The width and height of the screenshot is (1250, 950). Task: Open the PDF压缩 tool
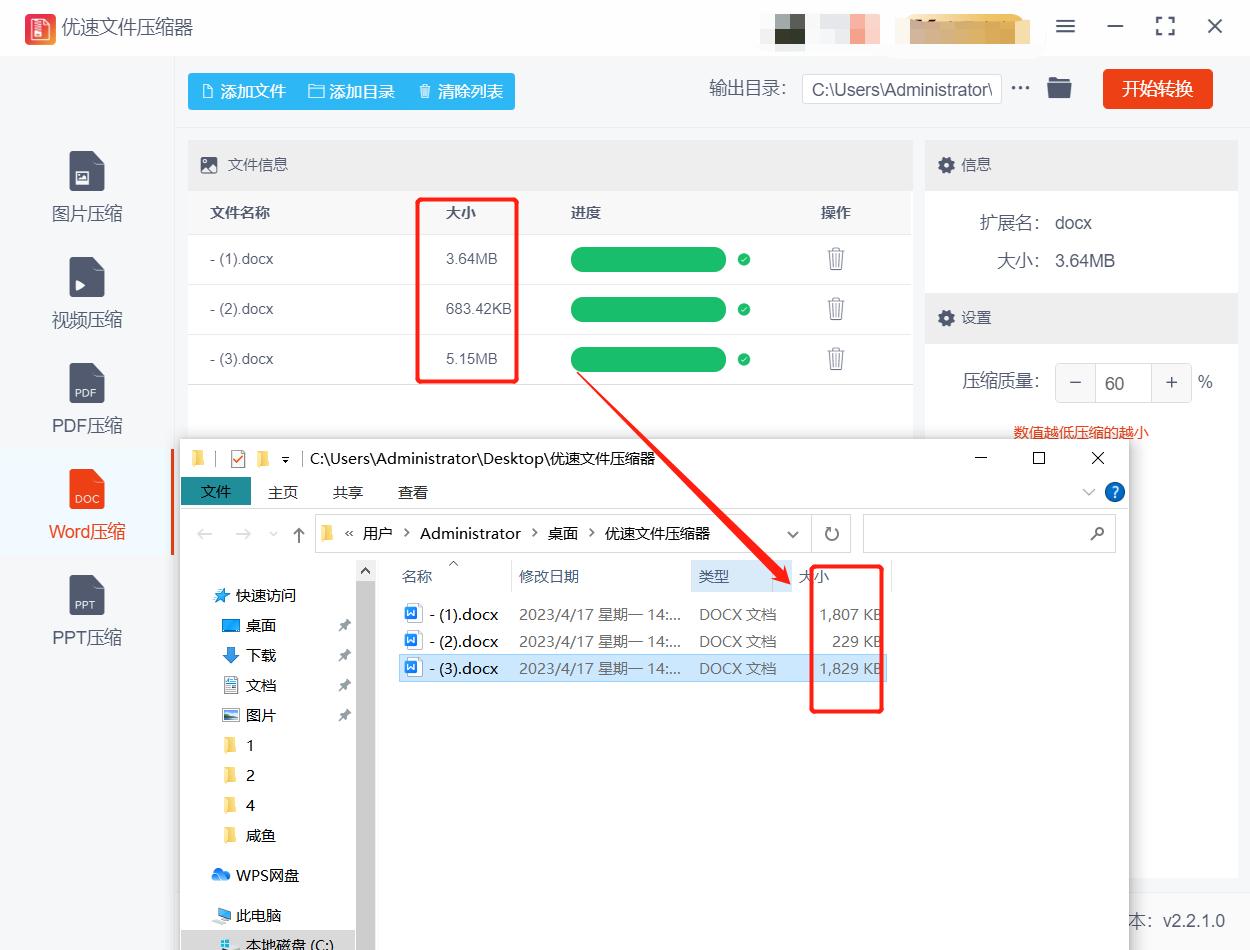(x=86, y=398)
